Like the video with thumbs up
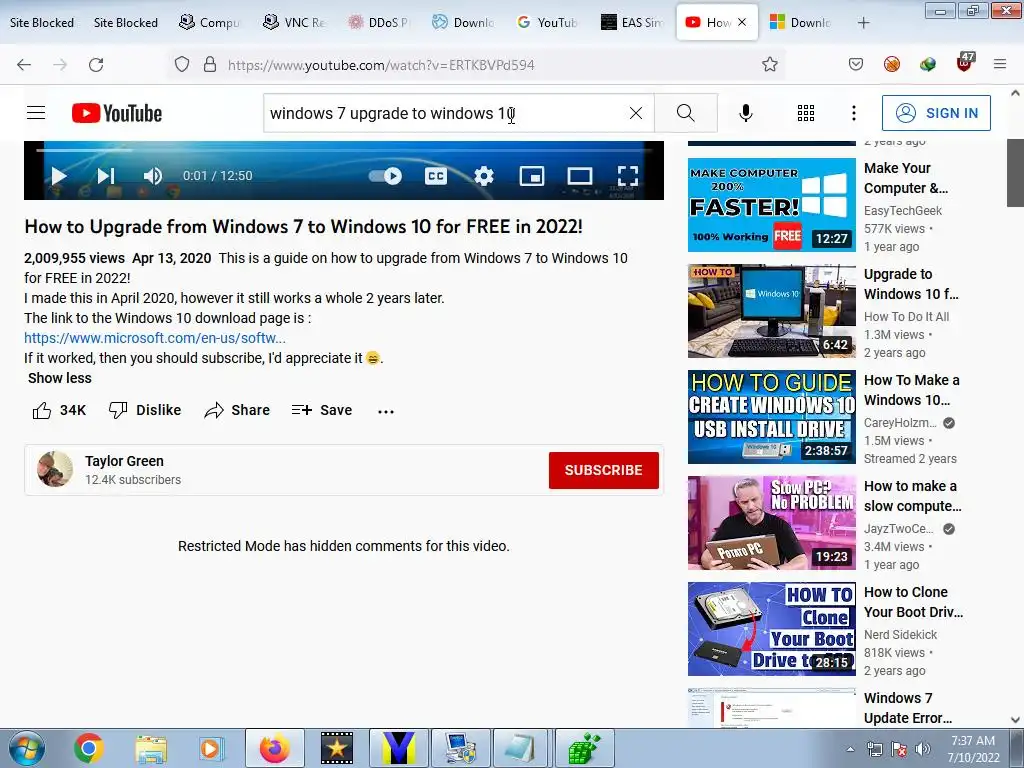Viewport: 1024px width, 768px height. coord(59,410)
